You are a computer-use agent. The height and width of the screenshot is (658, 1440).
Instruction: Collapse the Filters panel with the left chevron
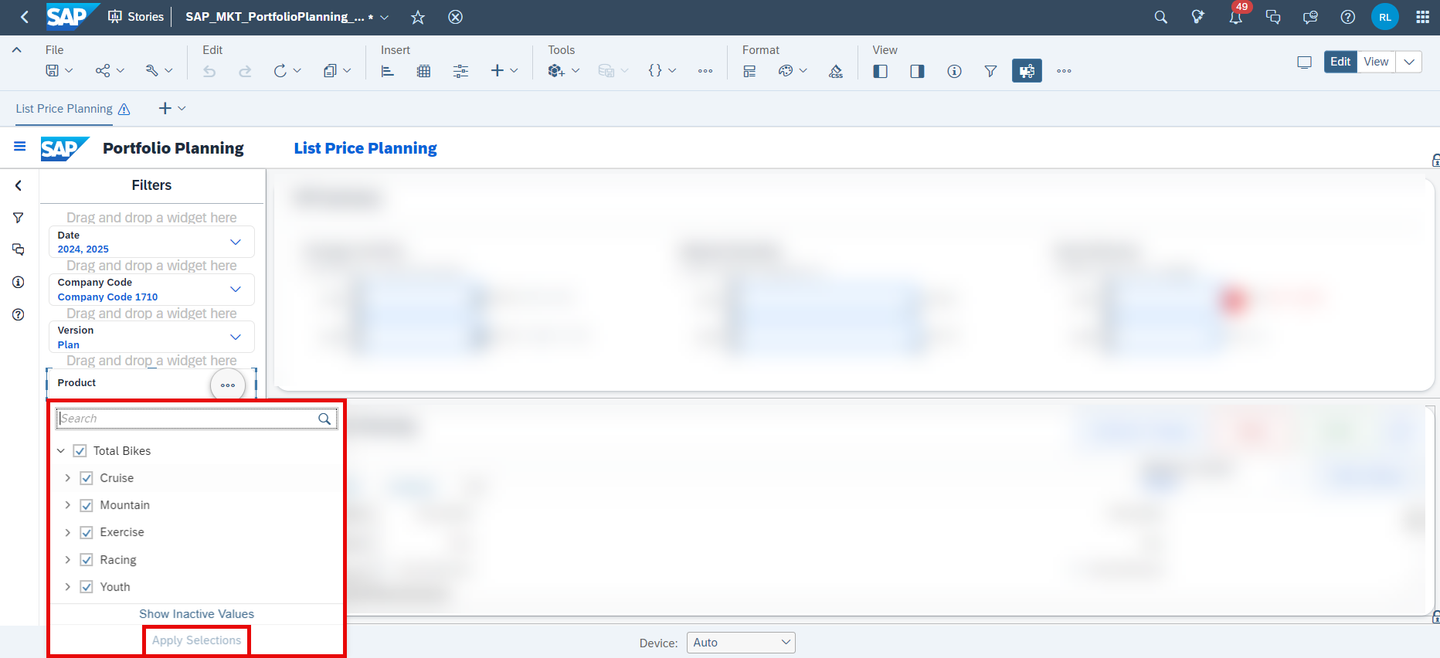pyautogui.click(x=18, y=186)
